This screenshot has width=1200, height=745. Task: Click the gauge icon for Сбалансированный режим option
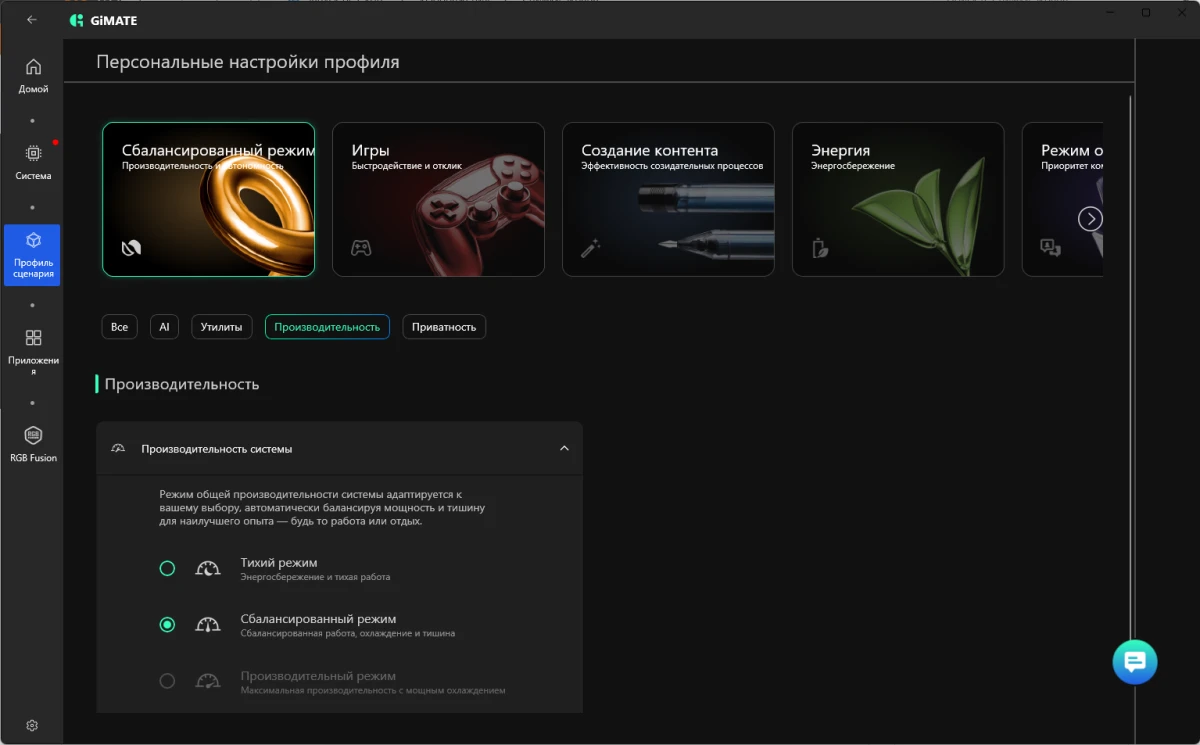207,625
